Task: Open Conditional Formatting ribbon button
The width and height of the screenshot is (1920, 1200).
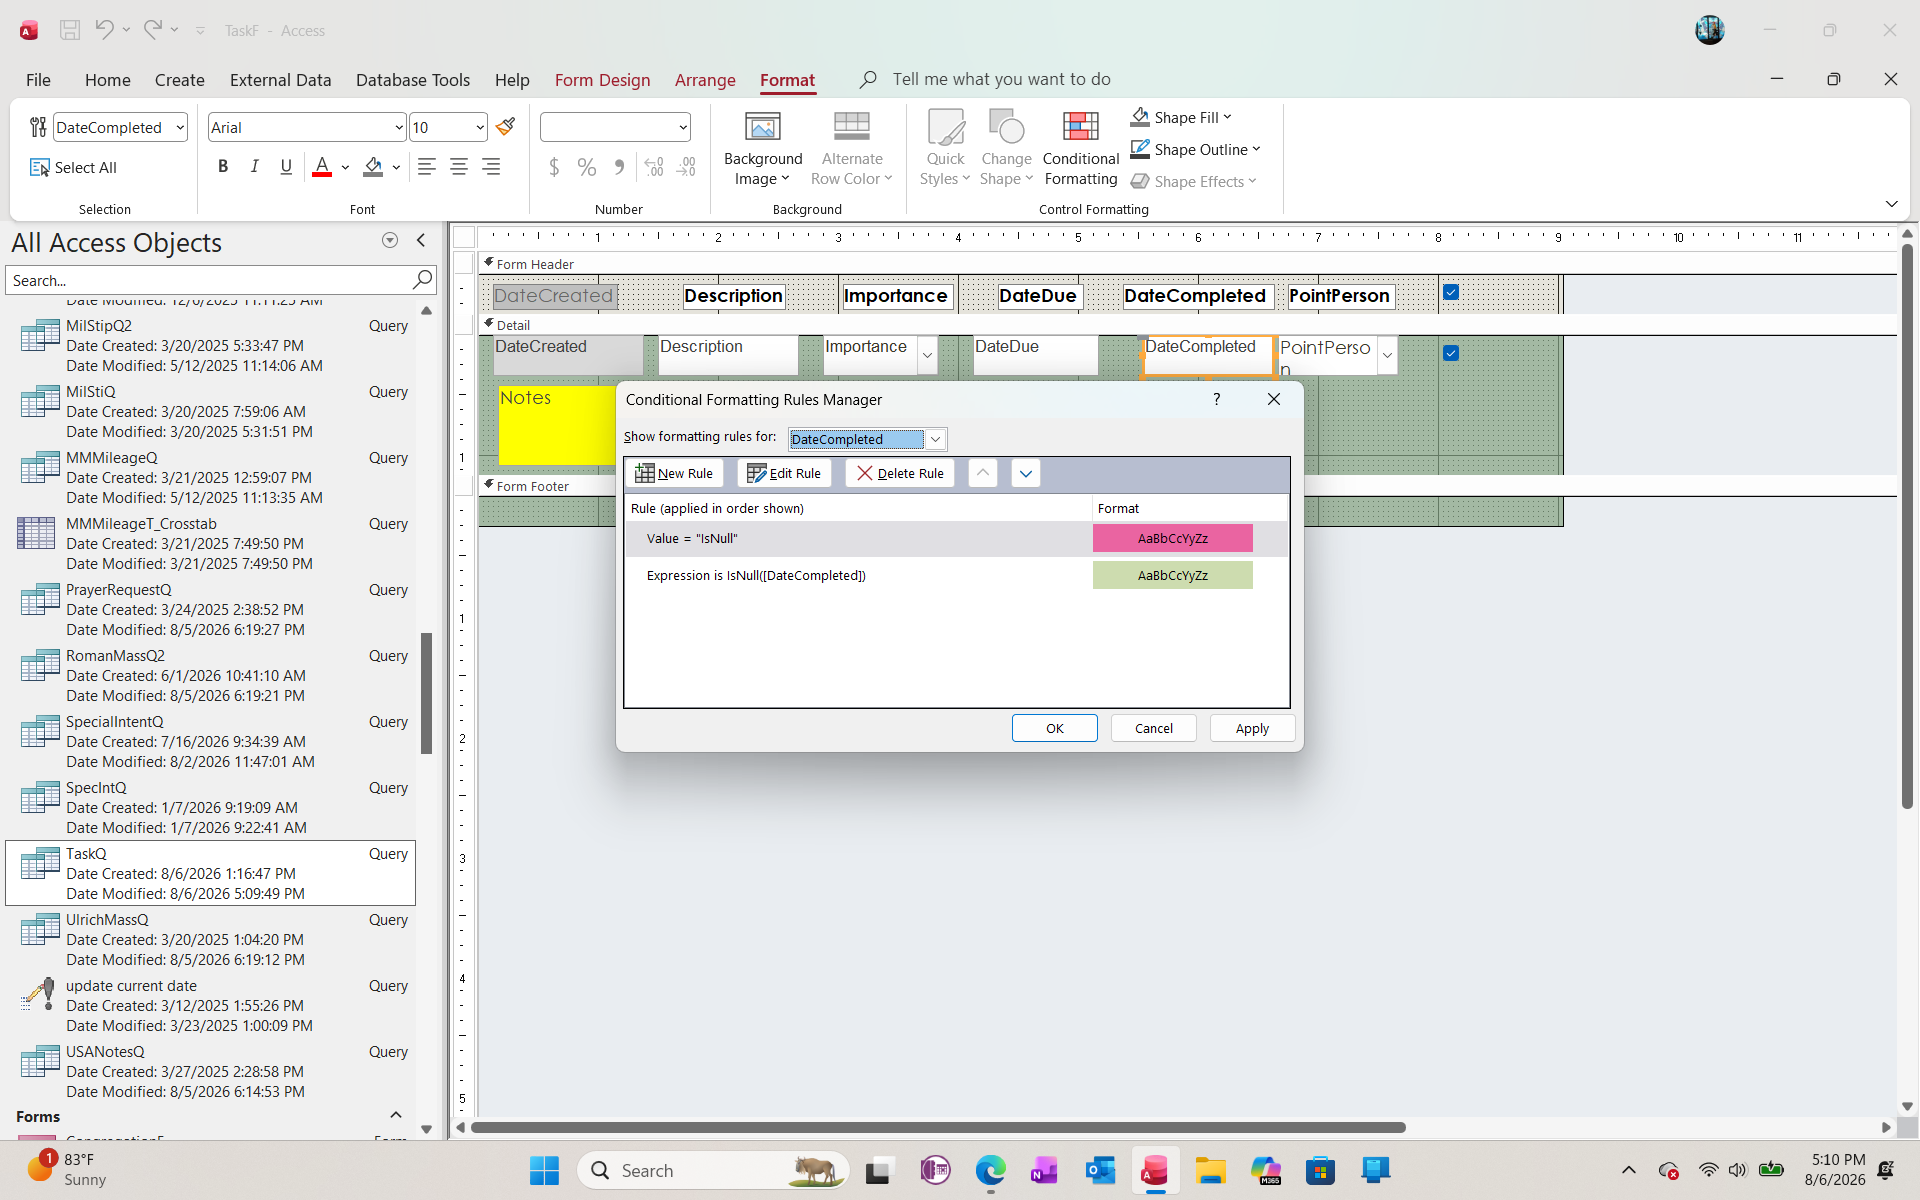Action: pyautogui.click(x=1081, y=148)
